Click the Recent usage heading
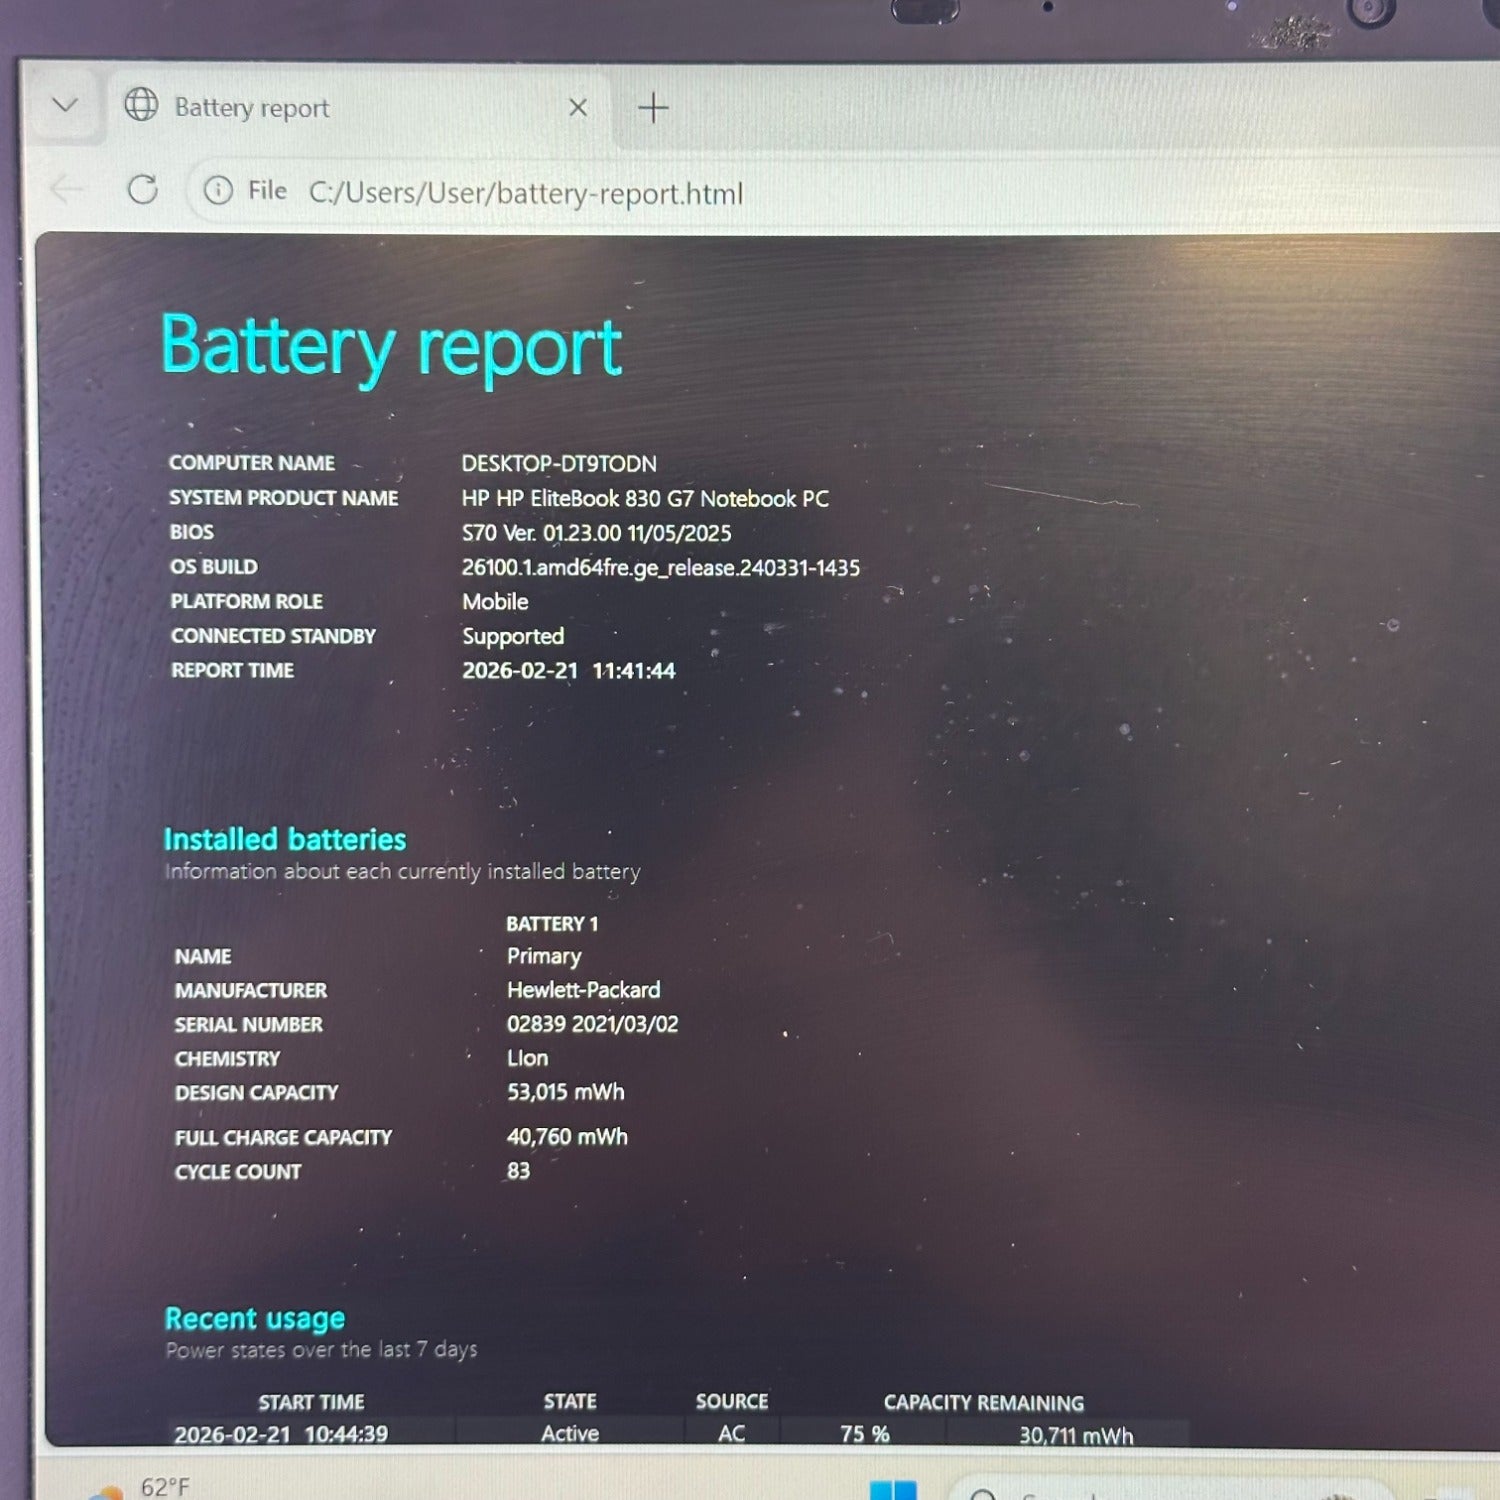1500x1500 pixels. tap(255, 1319)
